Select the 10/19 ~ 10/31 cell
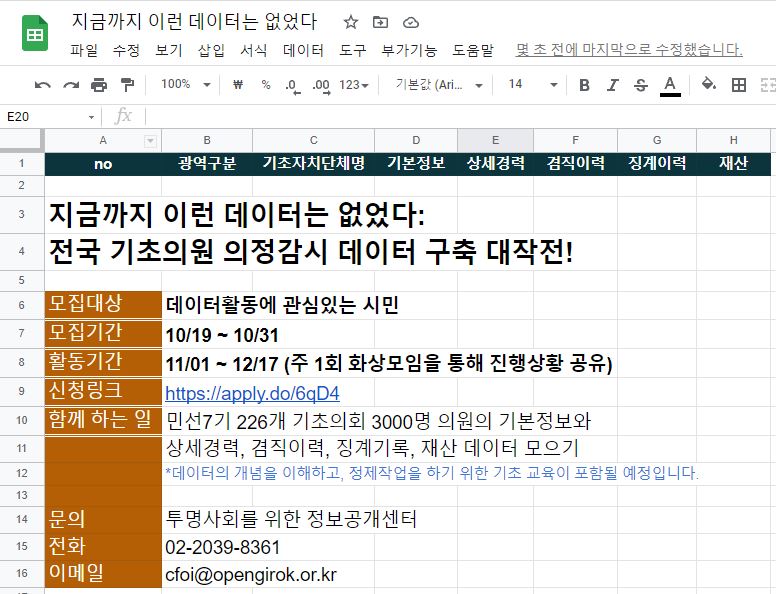The height and width of the screenshot is (594, 776). pyautogui.click(x=267, y=335)
